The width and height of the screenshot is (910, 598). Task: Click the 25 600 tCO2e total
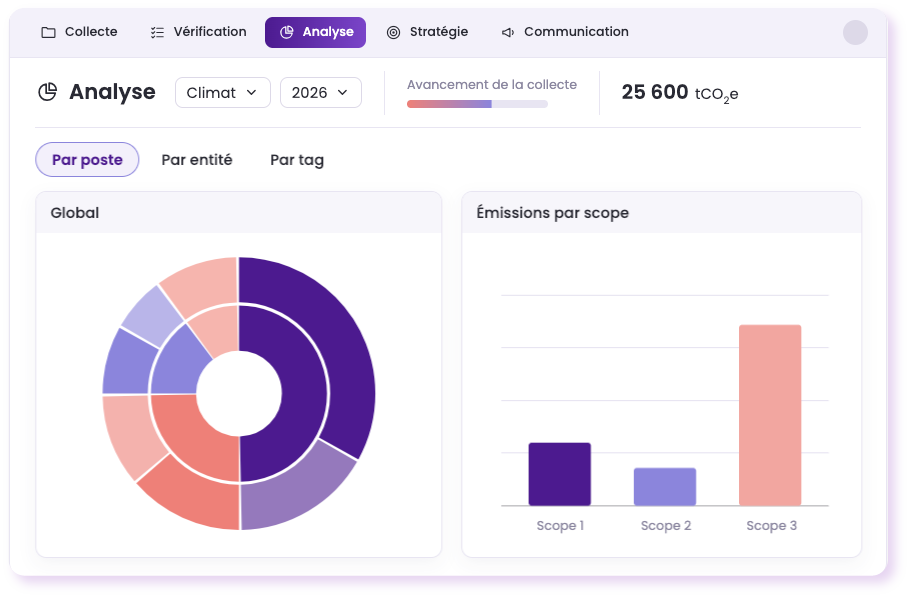[x=680, y=93]
